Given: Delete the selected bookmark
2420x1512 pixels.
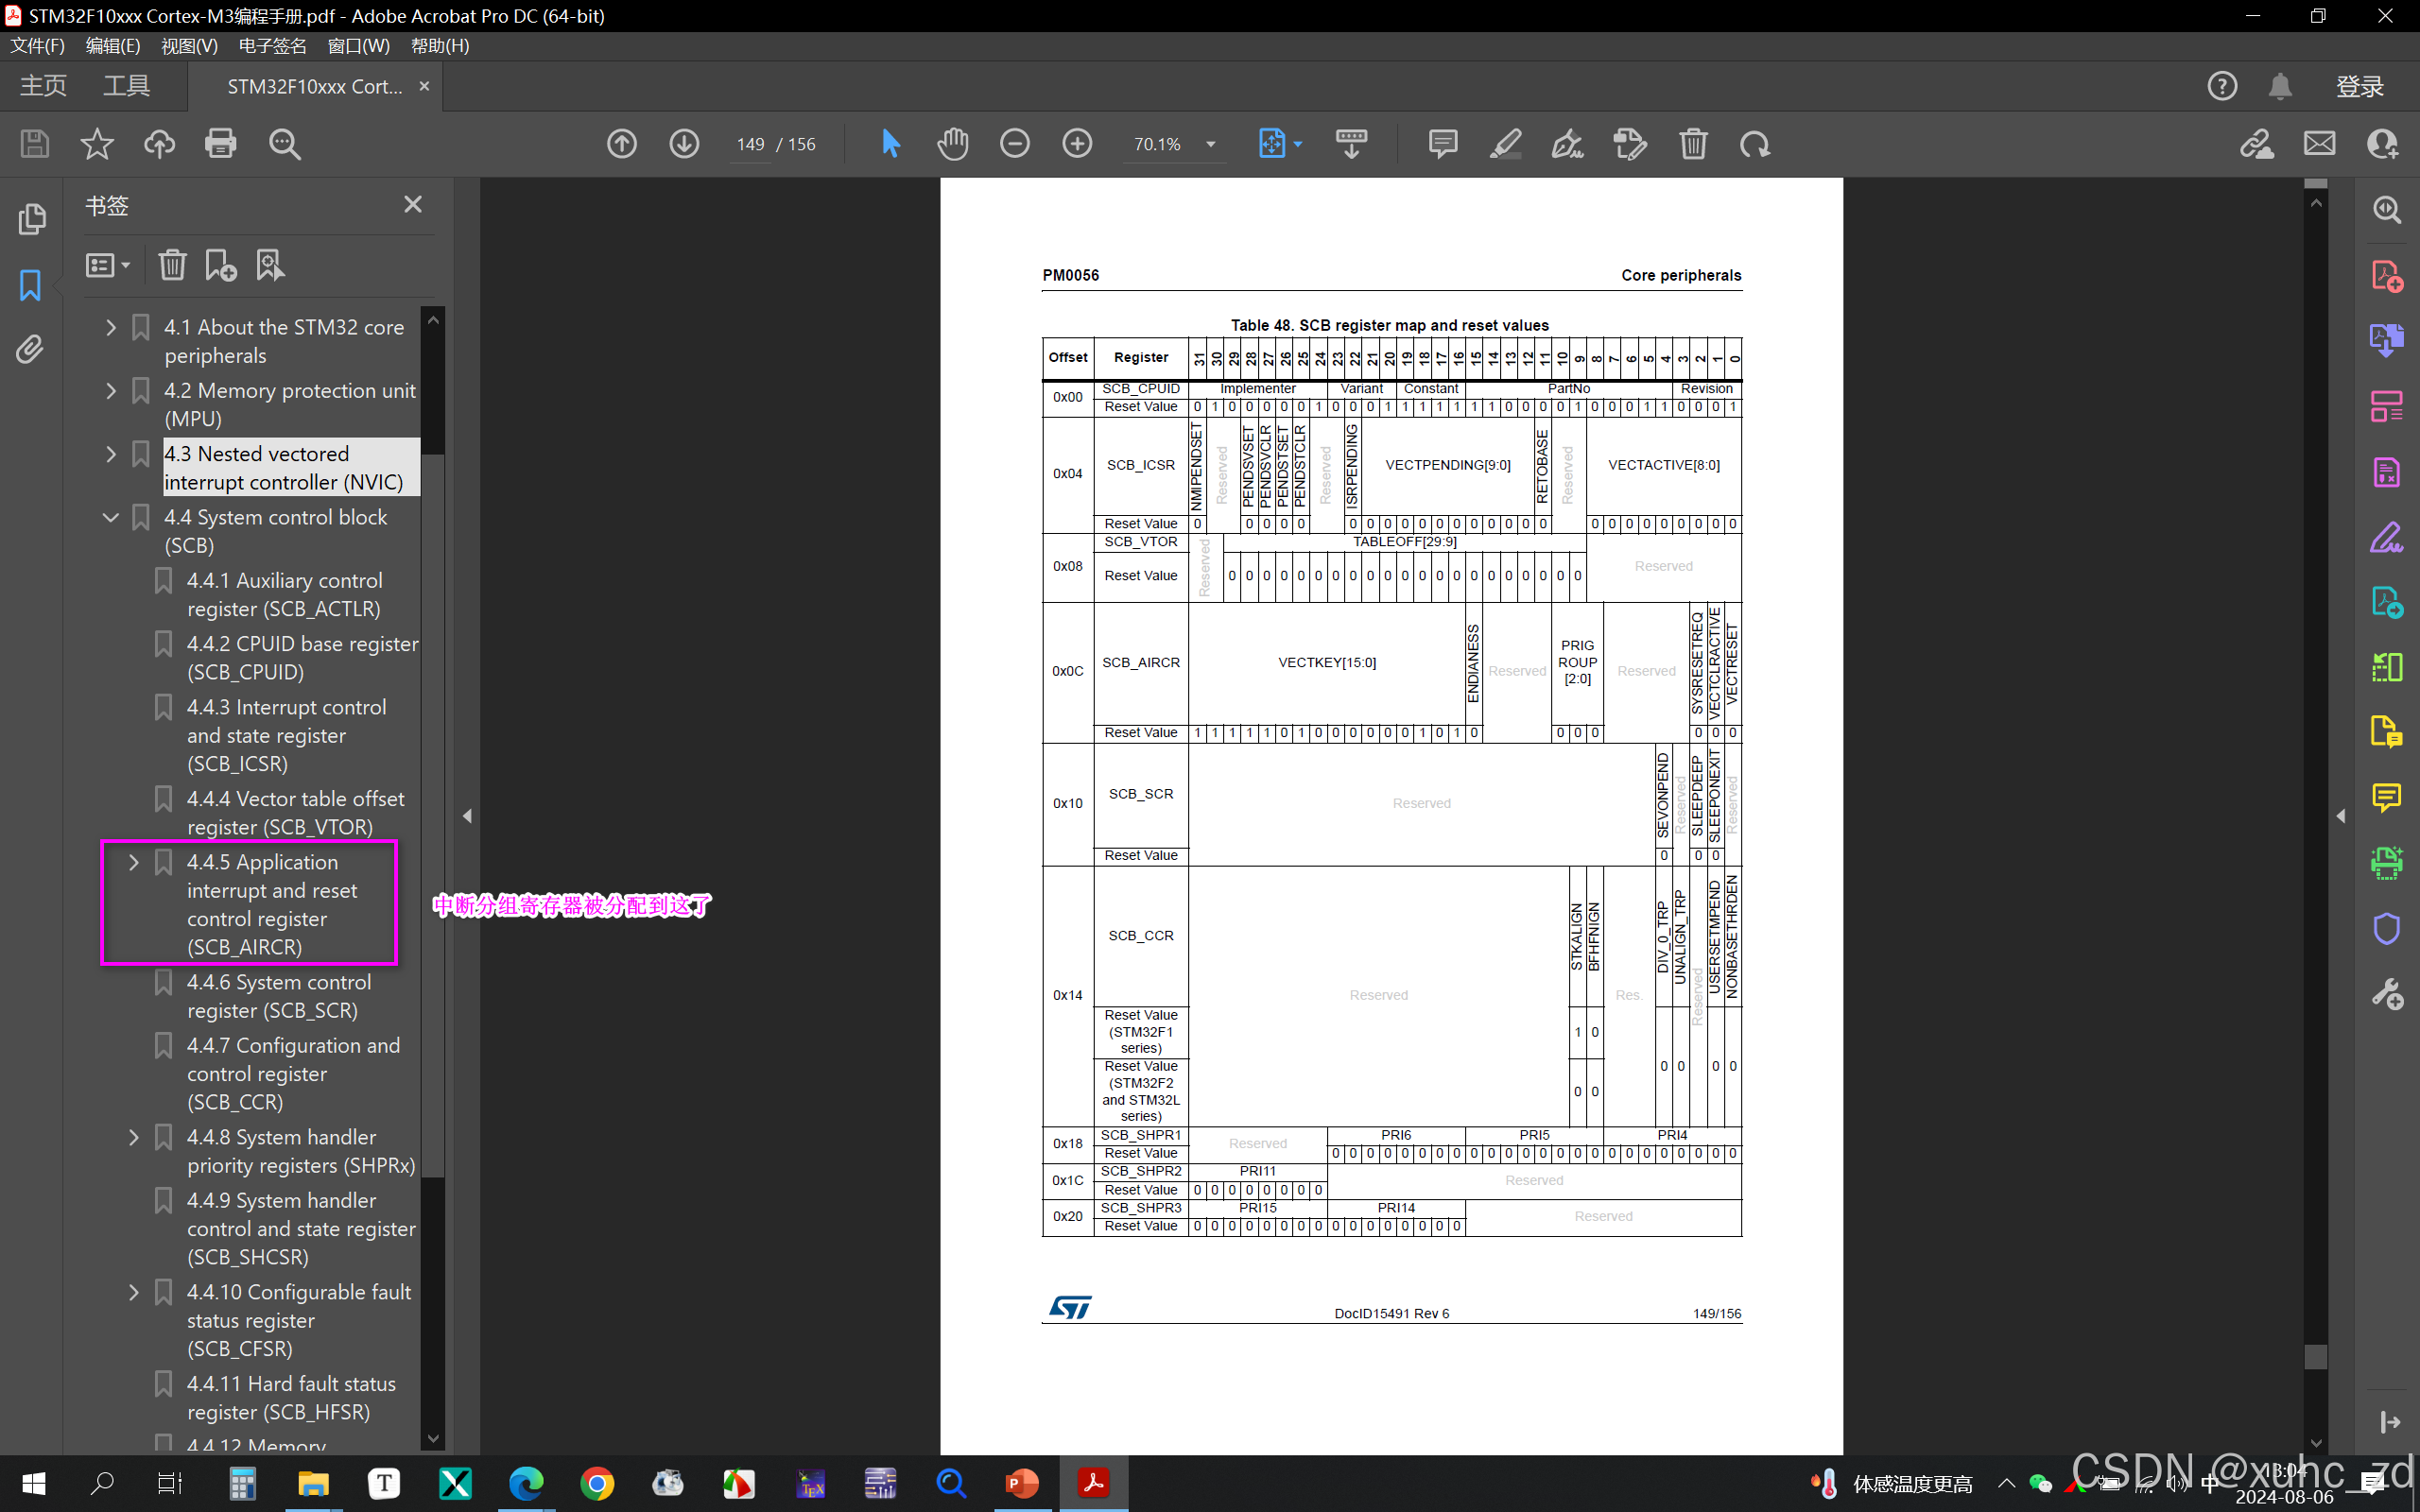Looking at the screenshot, I should [173, 265].
